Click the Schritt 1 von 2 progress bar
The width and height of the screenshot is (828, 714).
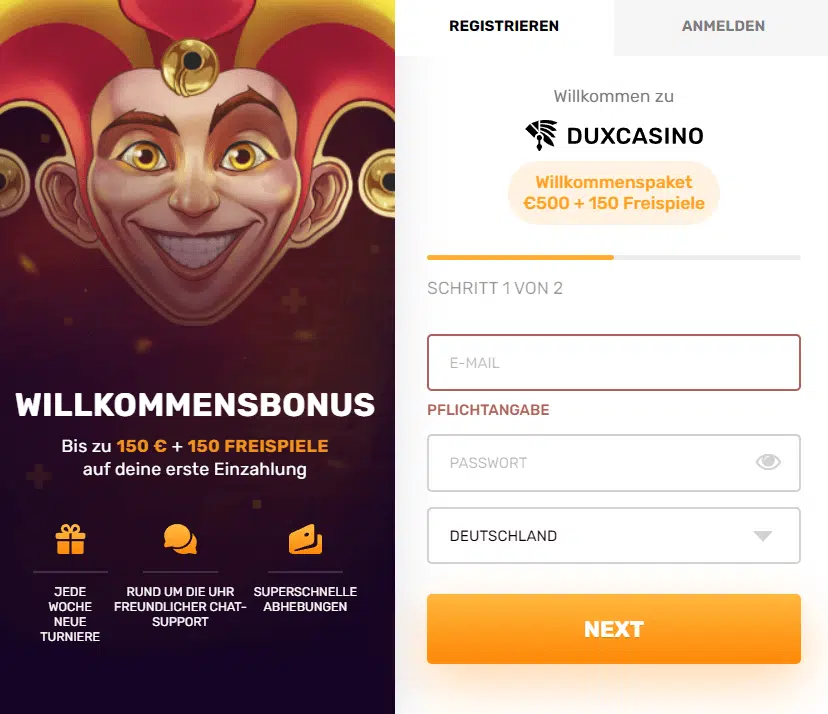point(613,257)
